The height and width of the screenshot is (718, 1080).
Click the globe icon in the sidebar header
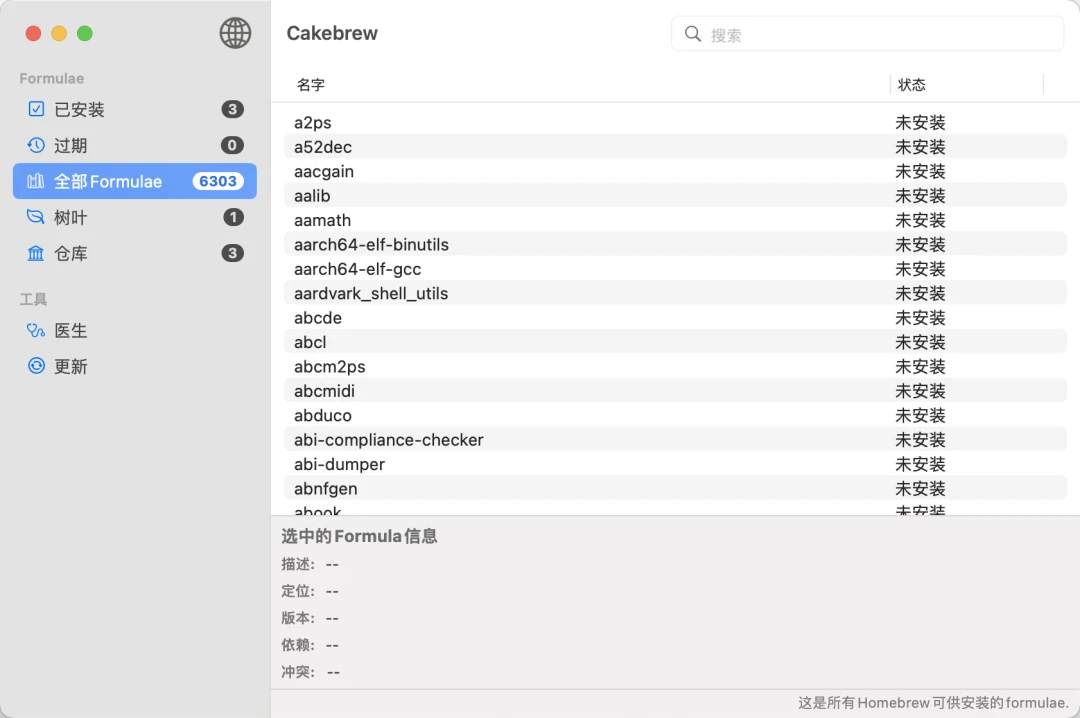[x=235, y=33]
